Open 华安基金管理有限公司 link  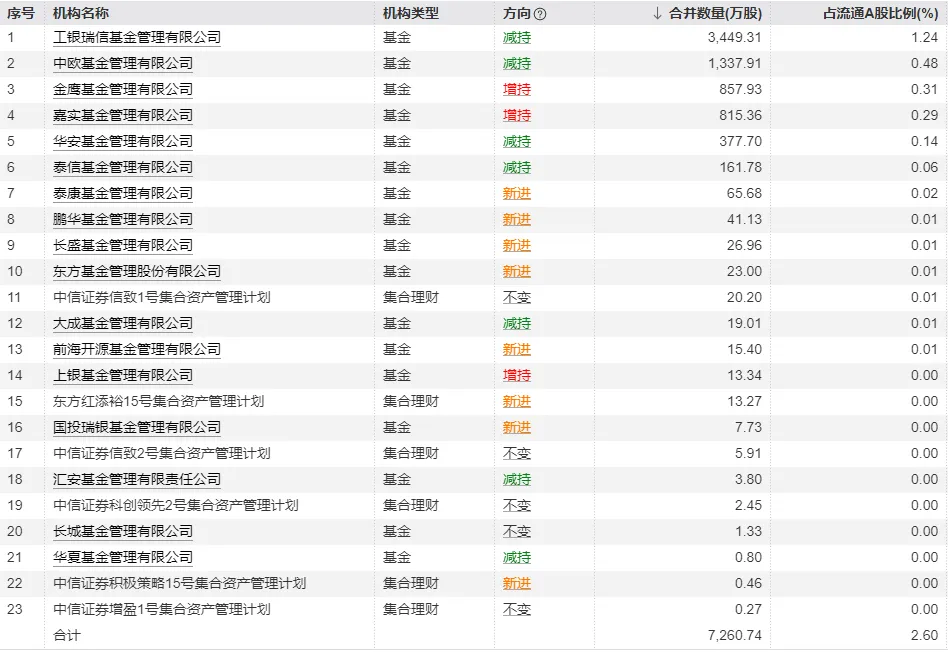click(123, 142)
